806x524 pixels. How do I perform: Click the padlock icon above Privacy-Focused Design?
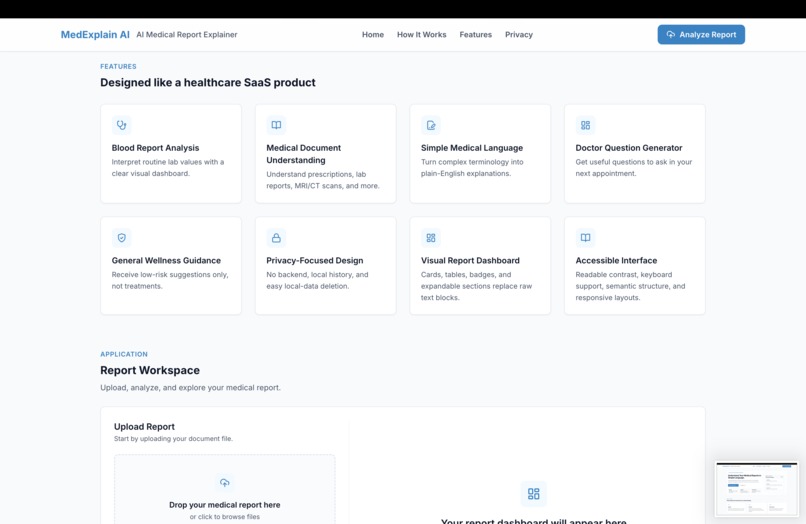pyautogui.click(x=276, y=238)
